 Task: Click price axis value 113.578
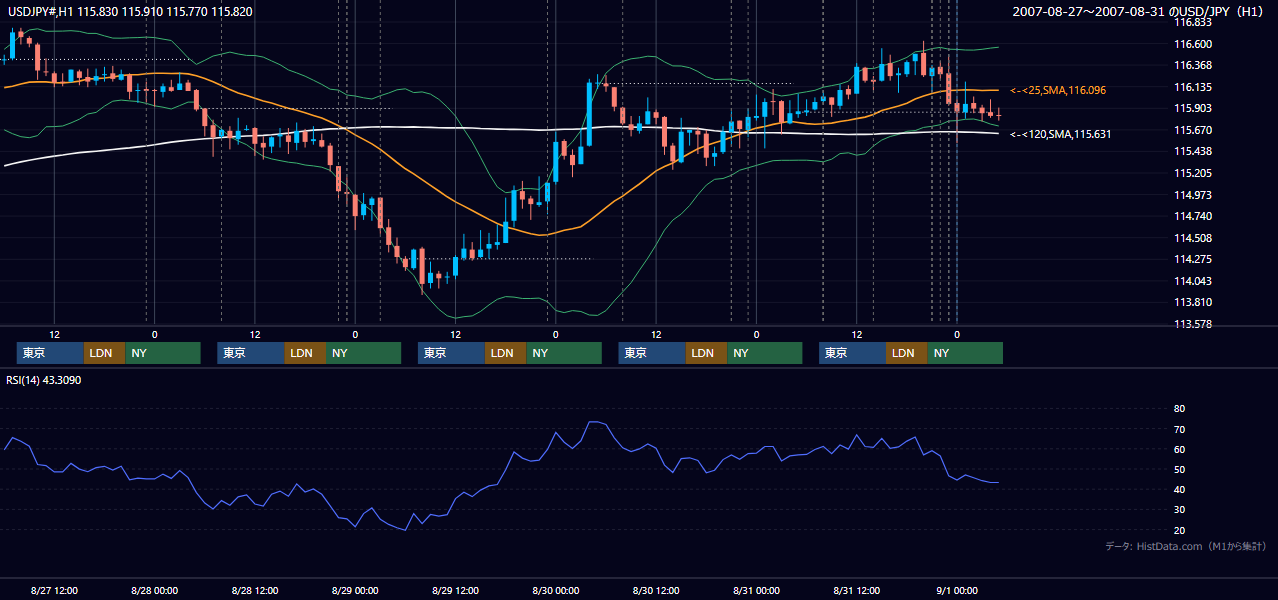[1192, 324]
